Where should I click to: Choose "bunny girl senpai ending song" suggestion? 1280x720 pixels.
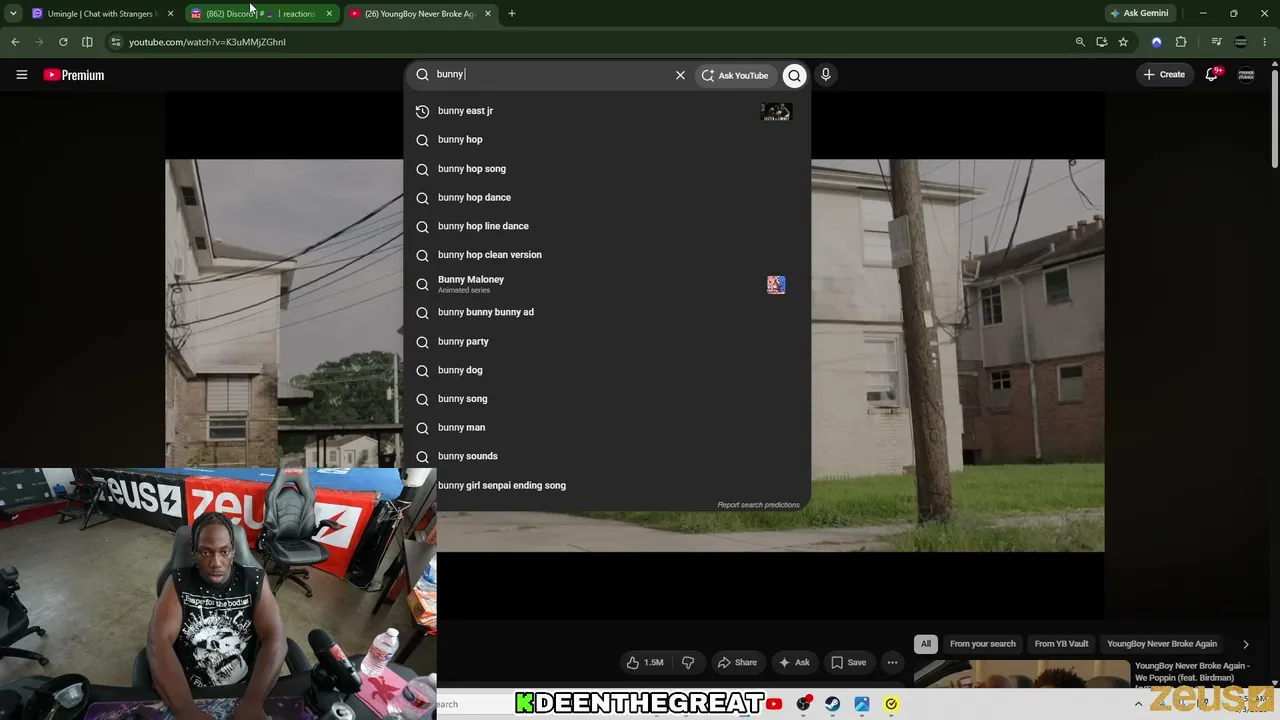pos(607,485)
